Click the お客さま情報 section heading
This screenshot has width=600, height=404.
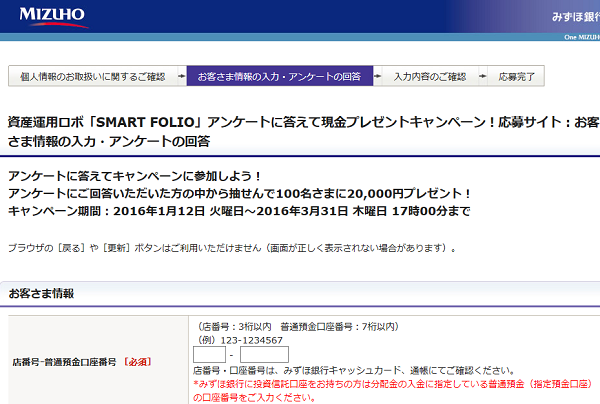(41, 293)
